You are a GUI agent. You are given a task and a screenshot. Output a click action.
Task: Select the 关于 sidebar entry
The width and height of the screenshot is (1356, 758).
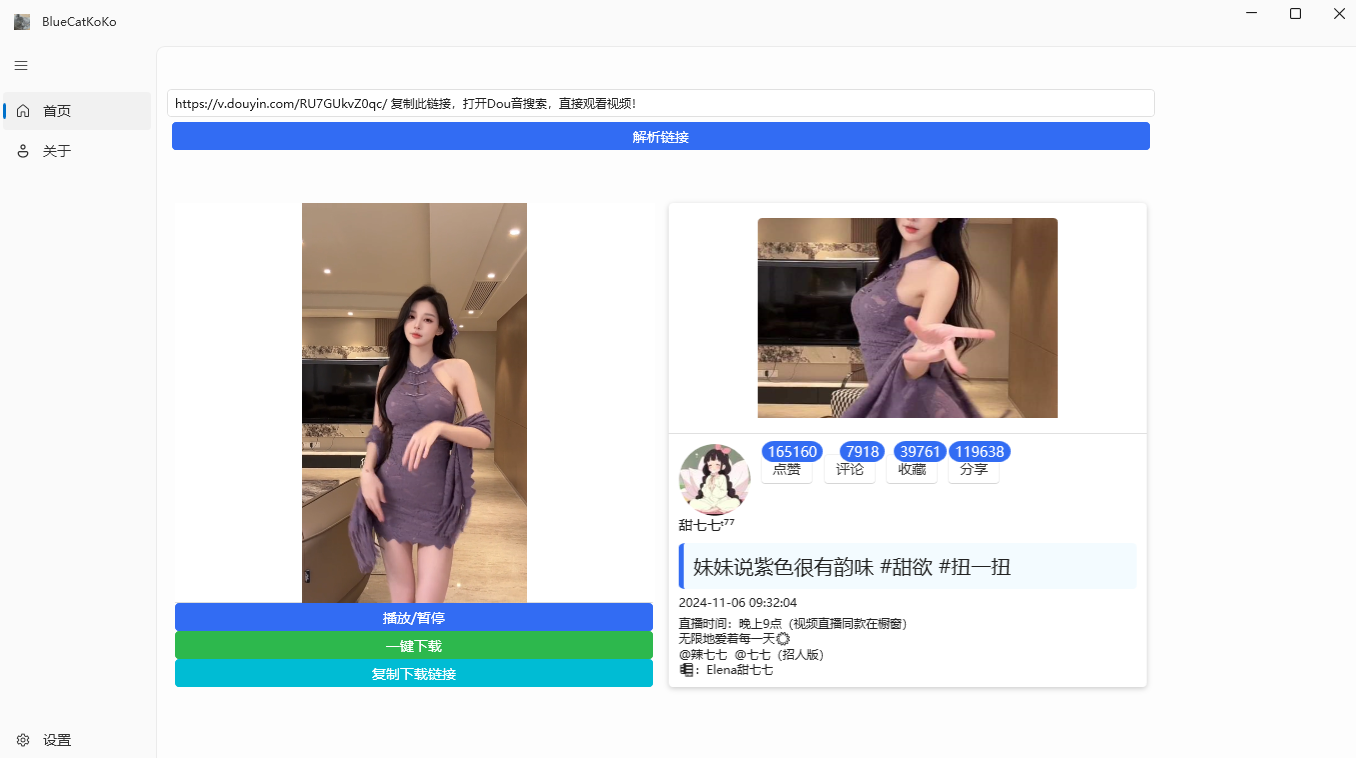(55, 150)
